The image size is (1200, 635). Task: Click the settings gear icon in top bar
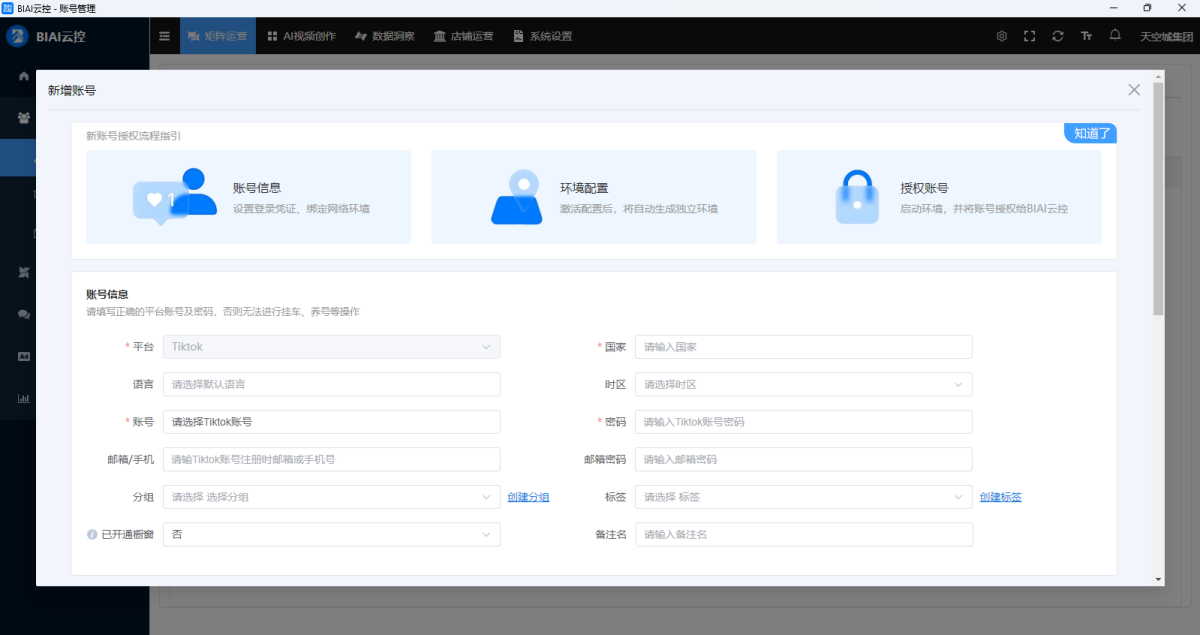[1002, 36]
